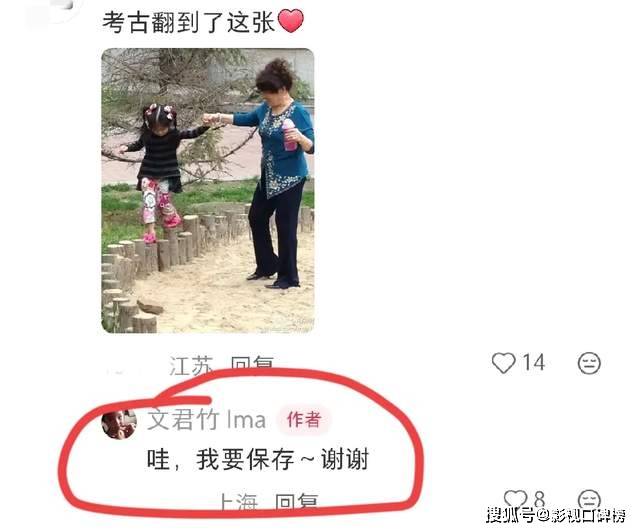The height and width of the screenshot is (532, 640).
Task: Select the reply text 哇,我要保存~谢谢
Action: (258, 459)
